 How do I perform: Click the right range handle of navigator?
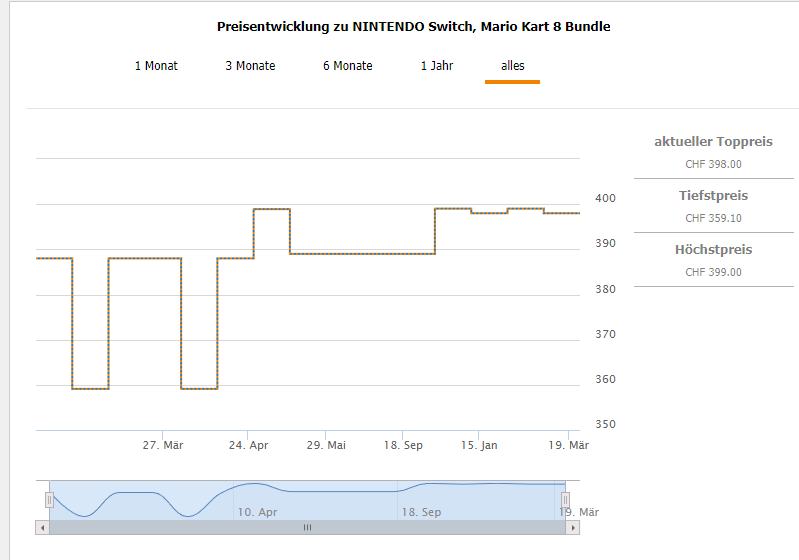click(x=565, y=499)
